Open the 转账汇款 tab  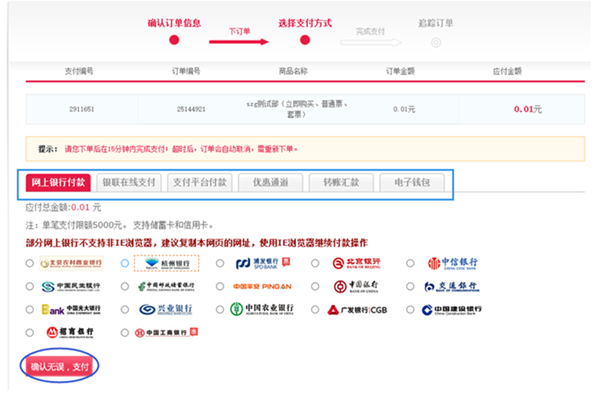[x=341, y=182]
